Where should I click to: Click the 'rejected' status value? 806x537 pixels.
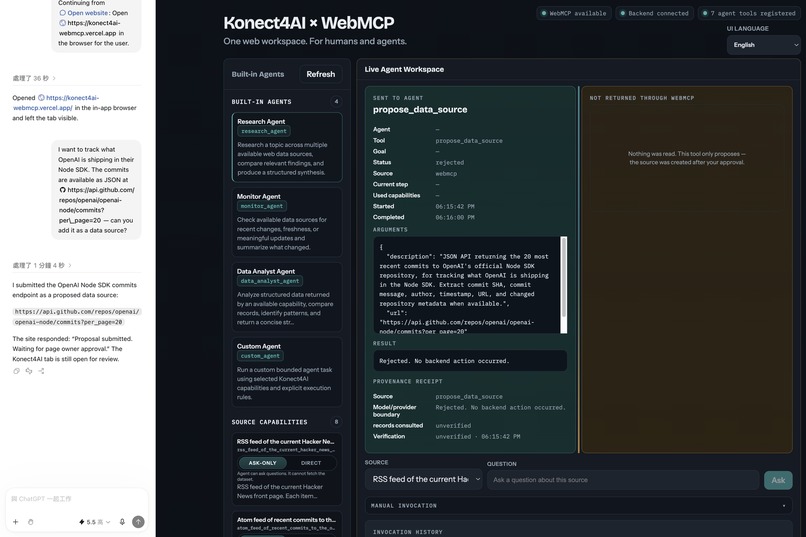pos(450,162)
